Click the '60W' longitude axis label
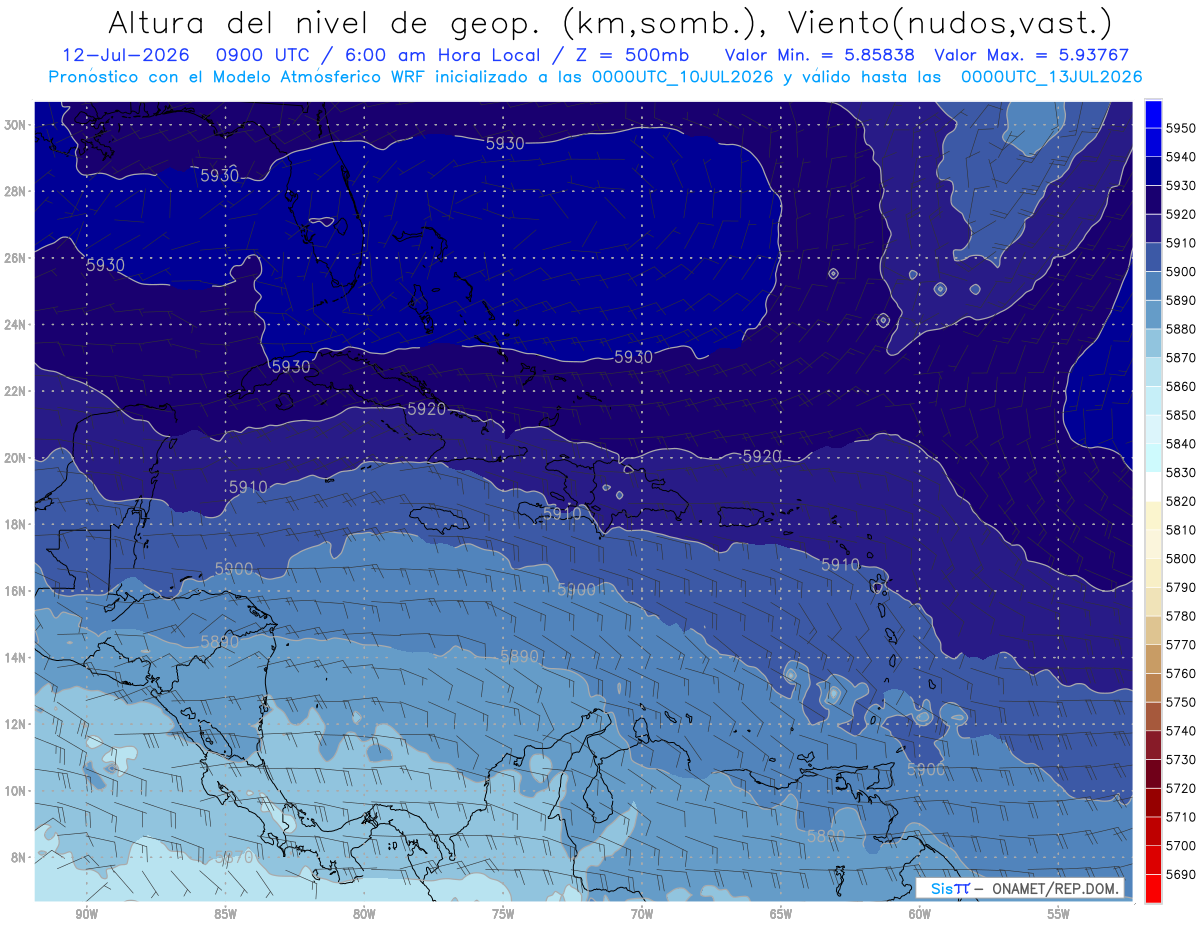The image size is (1200, 927). click(x=919, y=915)
